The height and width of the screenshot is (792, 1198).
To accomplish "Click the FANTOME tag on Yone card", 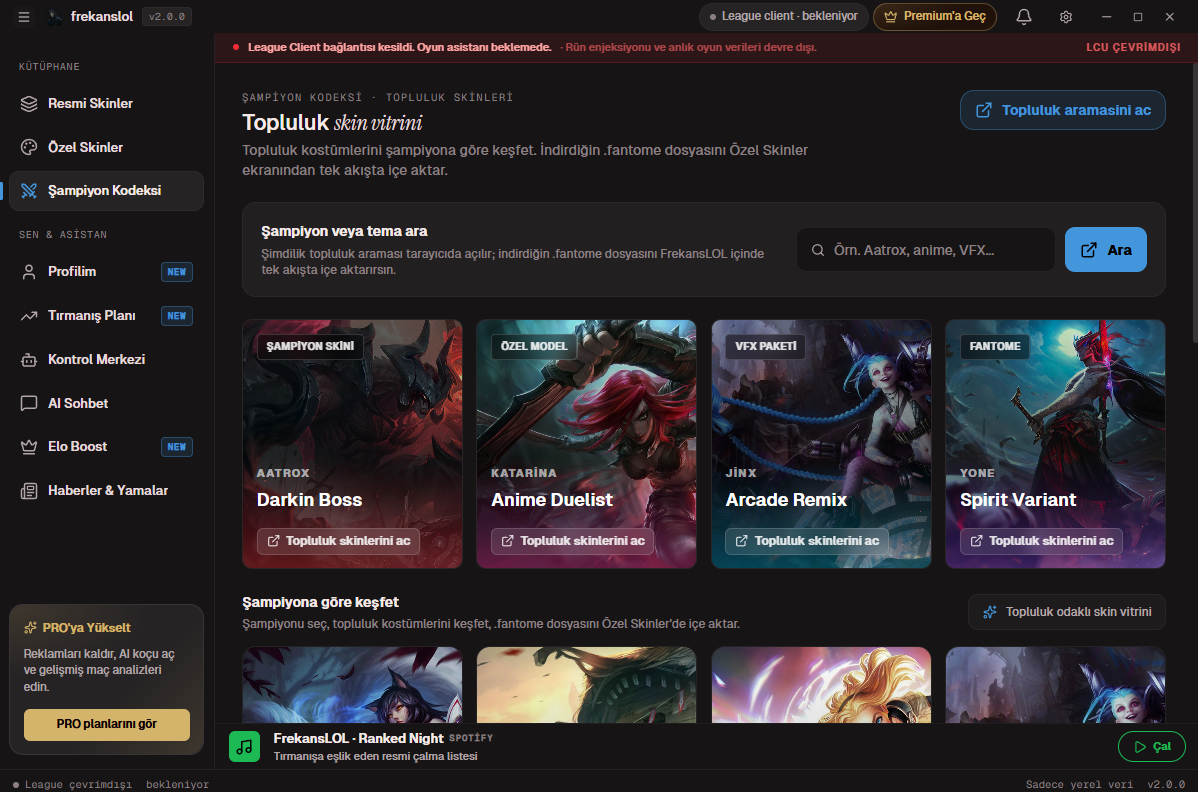I will point(995,346).
